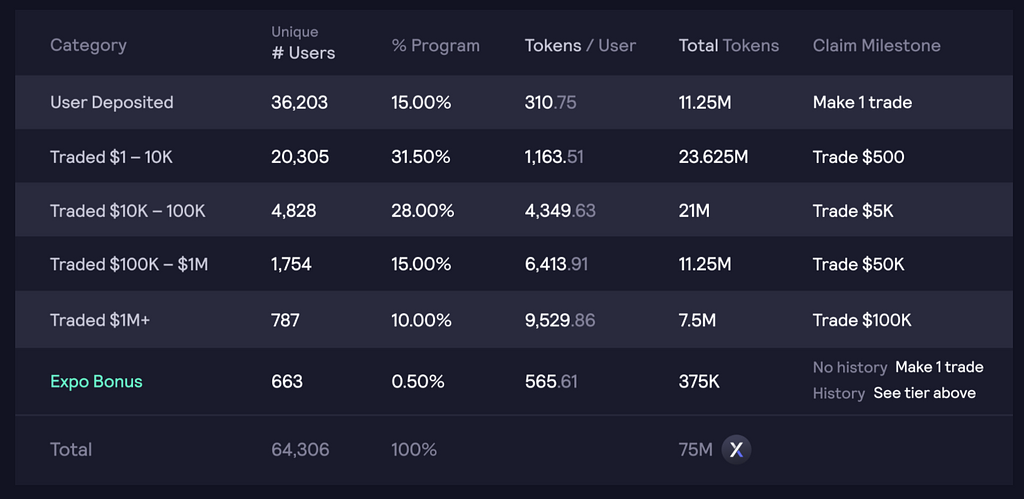Click the % Program column header

[436, 46]
